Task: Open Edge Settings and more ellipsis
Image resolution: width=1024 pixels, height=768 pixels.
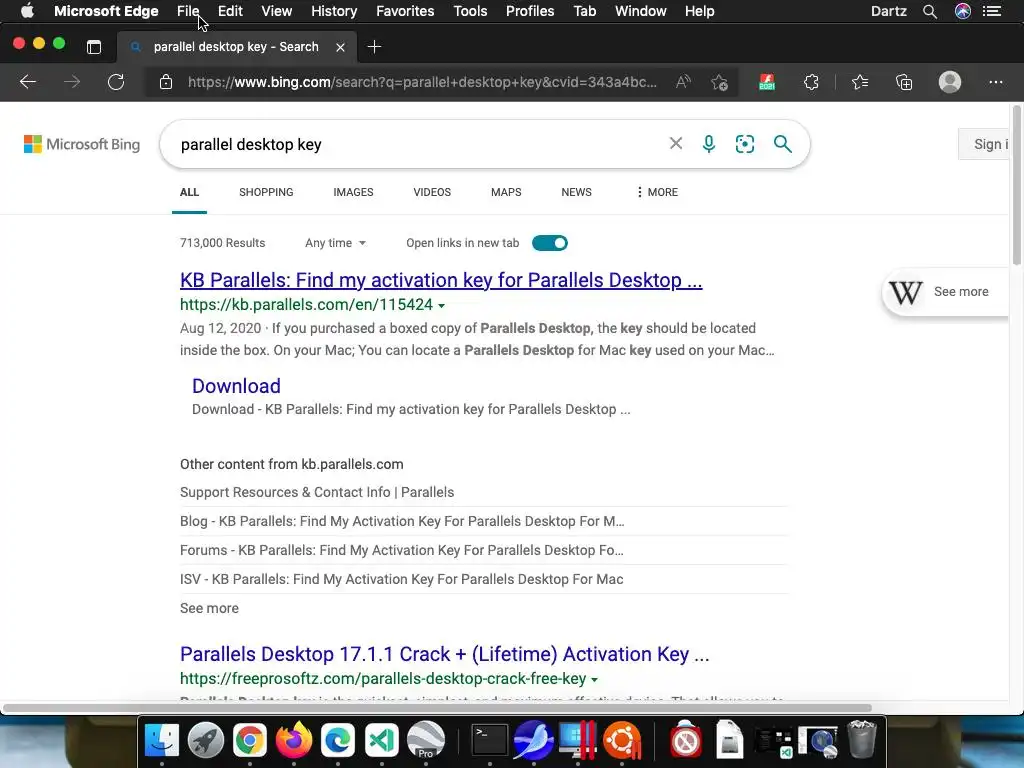Action: coord(995,82)
